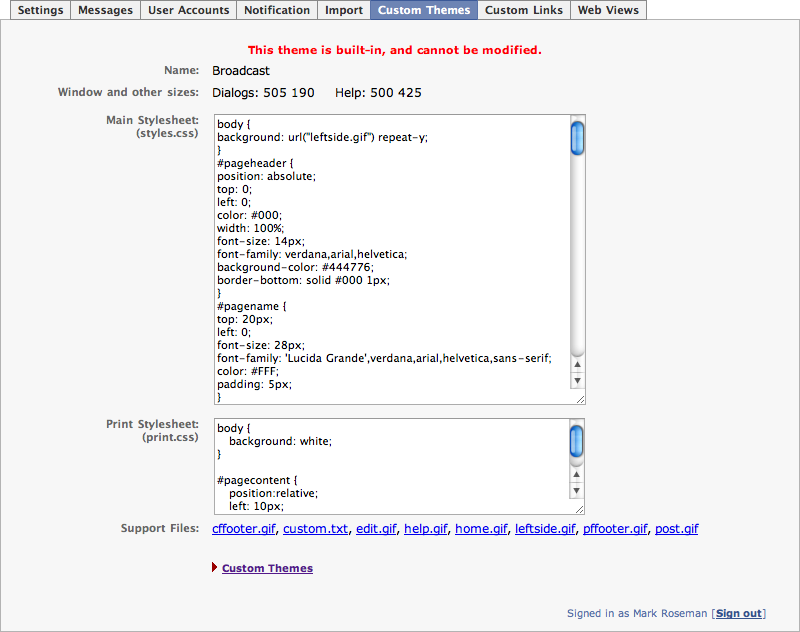This screenshot has width=800, height=632.
Task: Click the 'position: absolute;' line
Action: coord(266,176)
